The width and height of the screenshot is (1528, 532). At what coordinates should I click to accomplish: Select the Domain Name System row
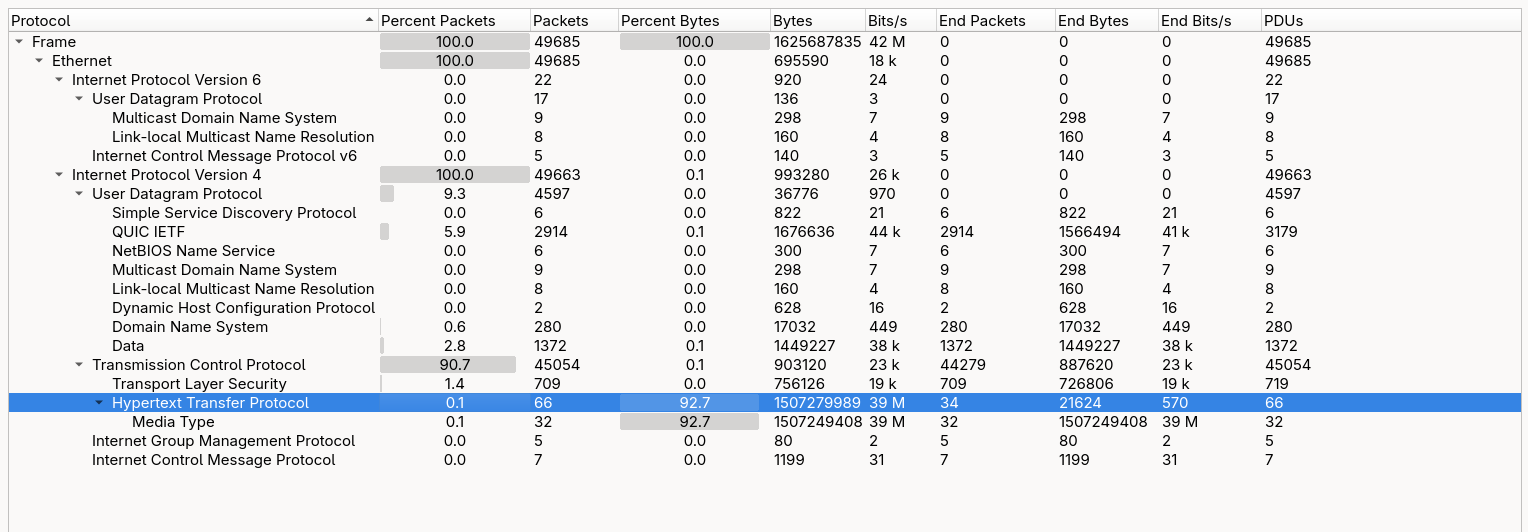pyautogui.click(x=190, y=327)
